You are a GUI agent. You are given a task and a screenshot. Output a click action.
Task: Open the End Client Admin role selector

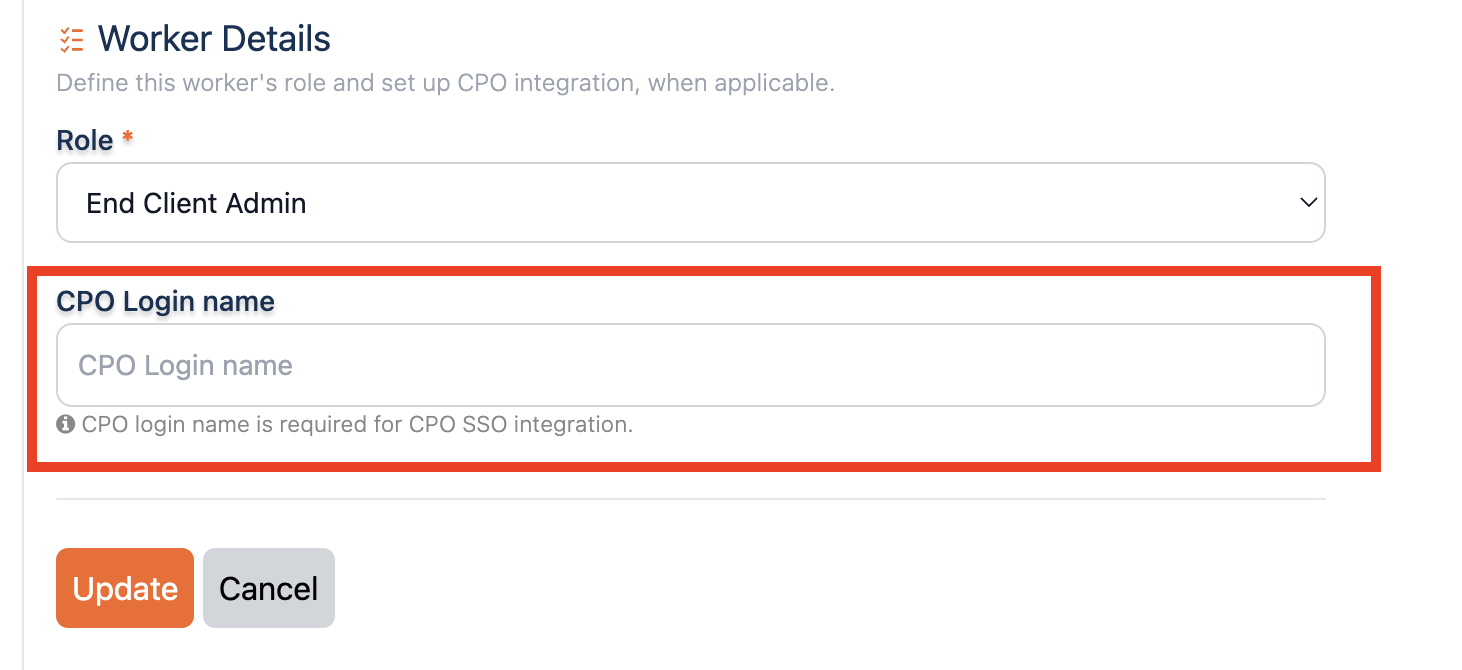click(x=691, y=203)
